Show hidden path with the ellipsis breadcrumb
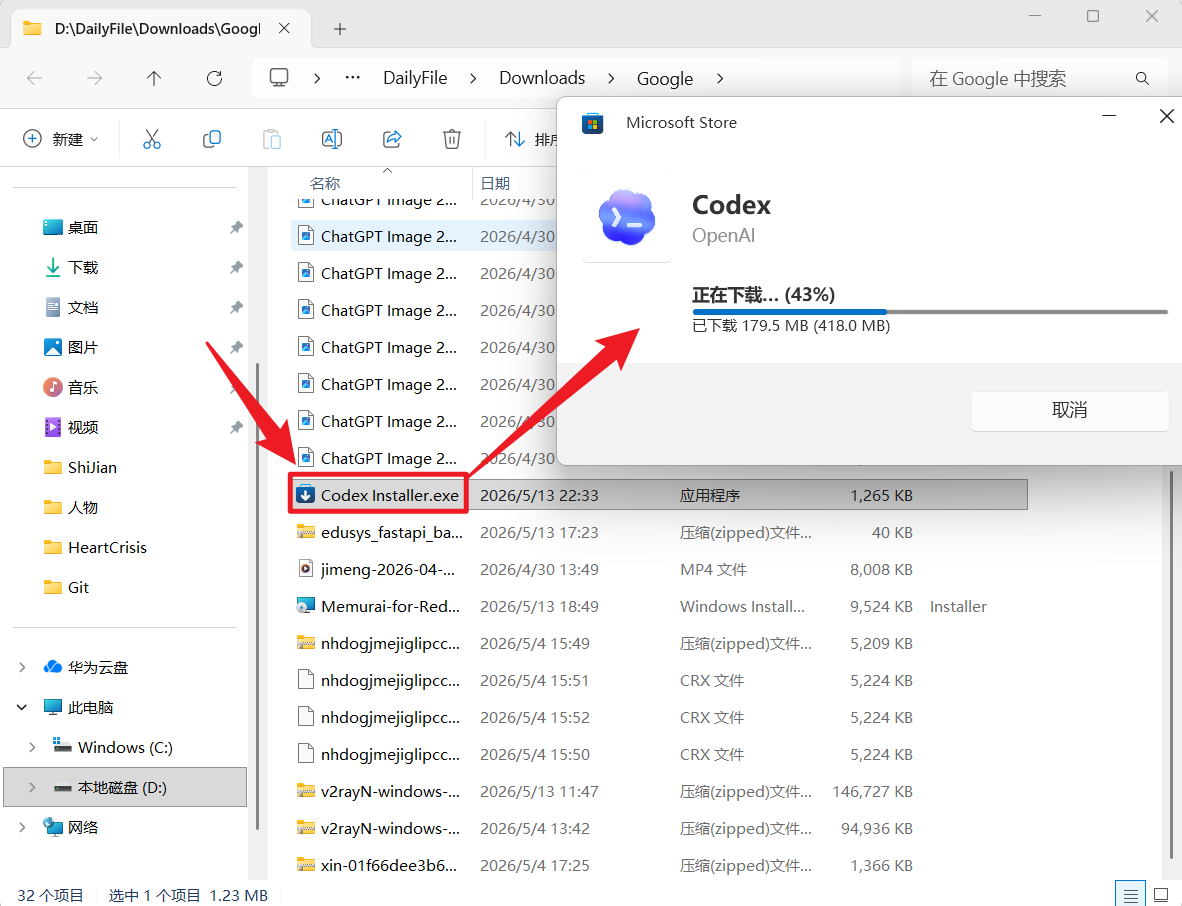 click(x=352, y=78)
